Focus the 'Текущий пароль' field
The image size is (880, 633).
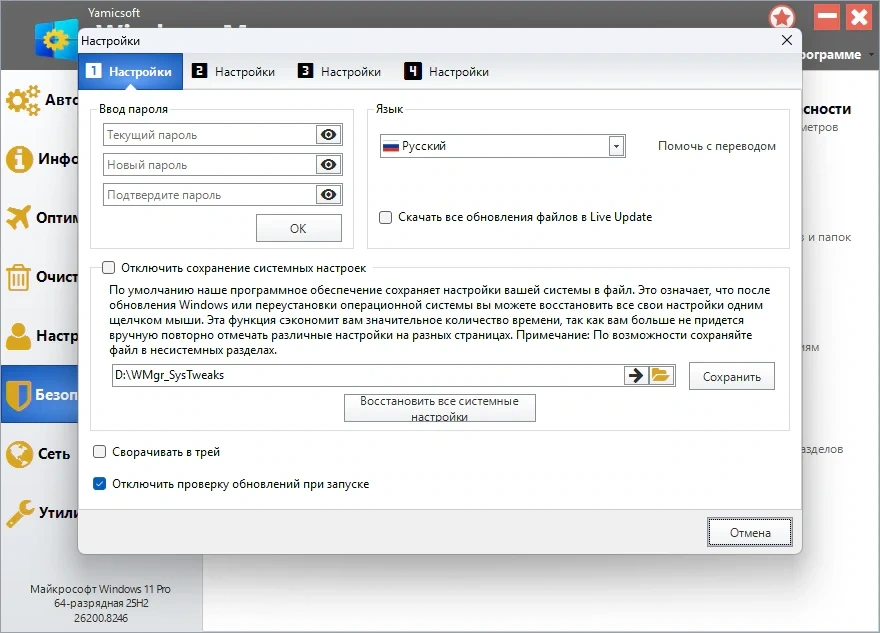pos(210,135)
